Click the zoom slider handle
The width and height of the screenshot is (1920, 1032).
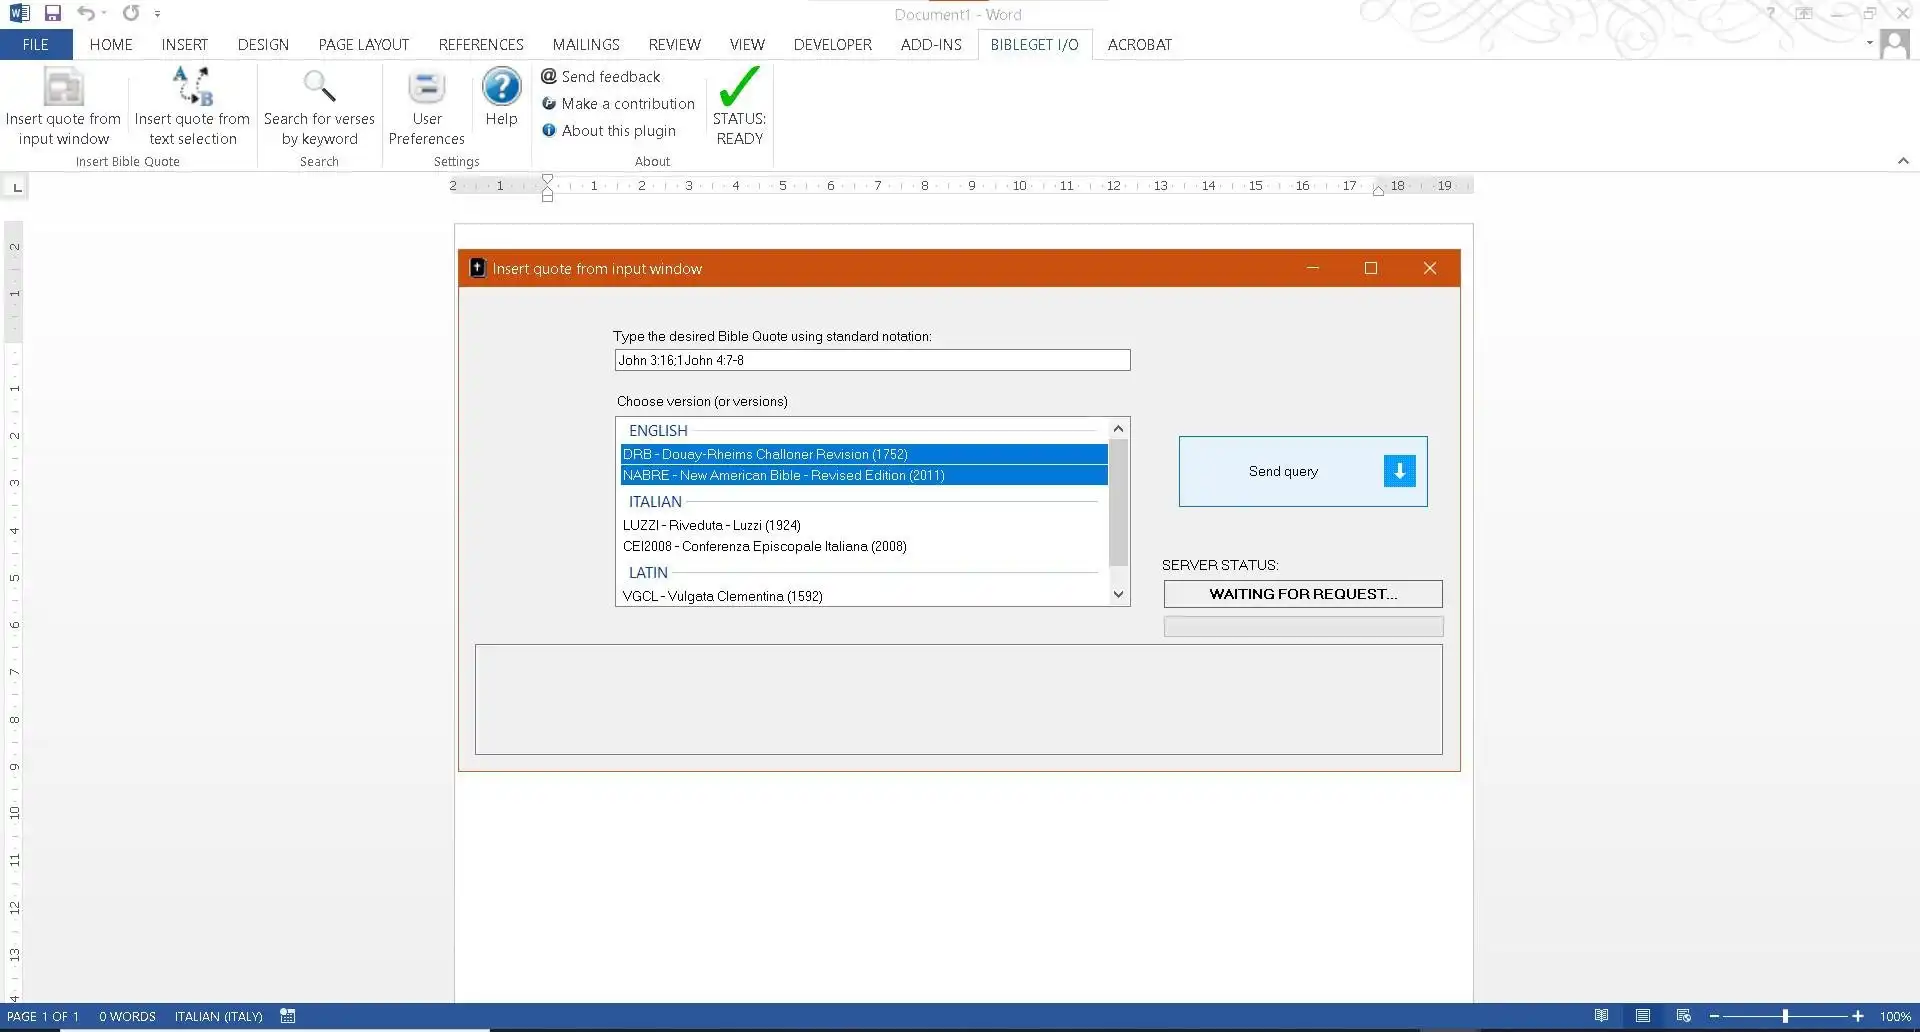click(1785, 1016)
